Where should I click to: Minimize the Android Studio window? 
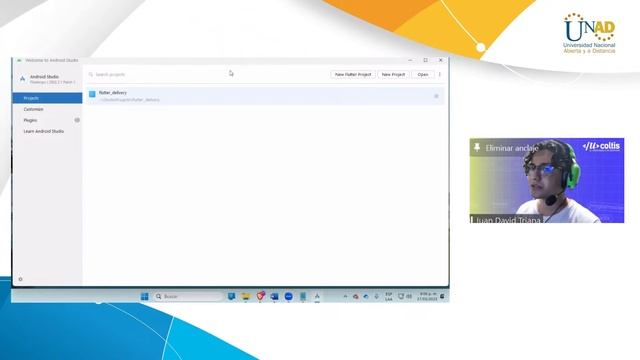(410, 60)
